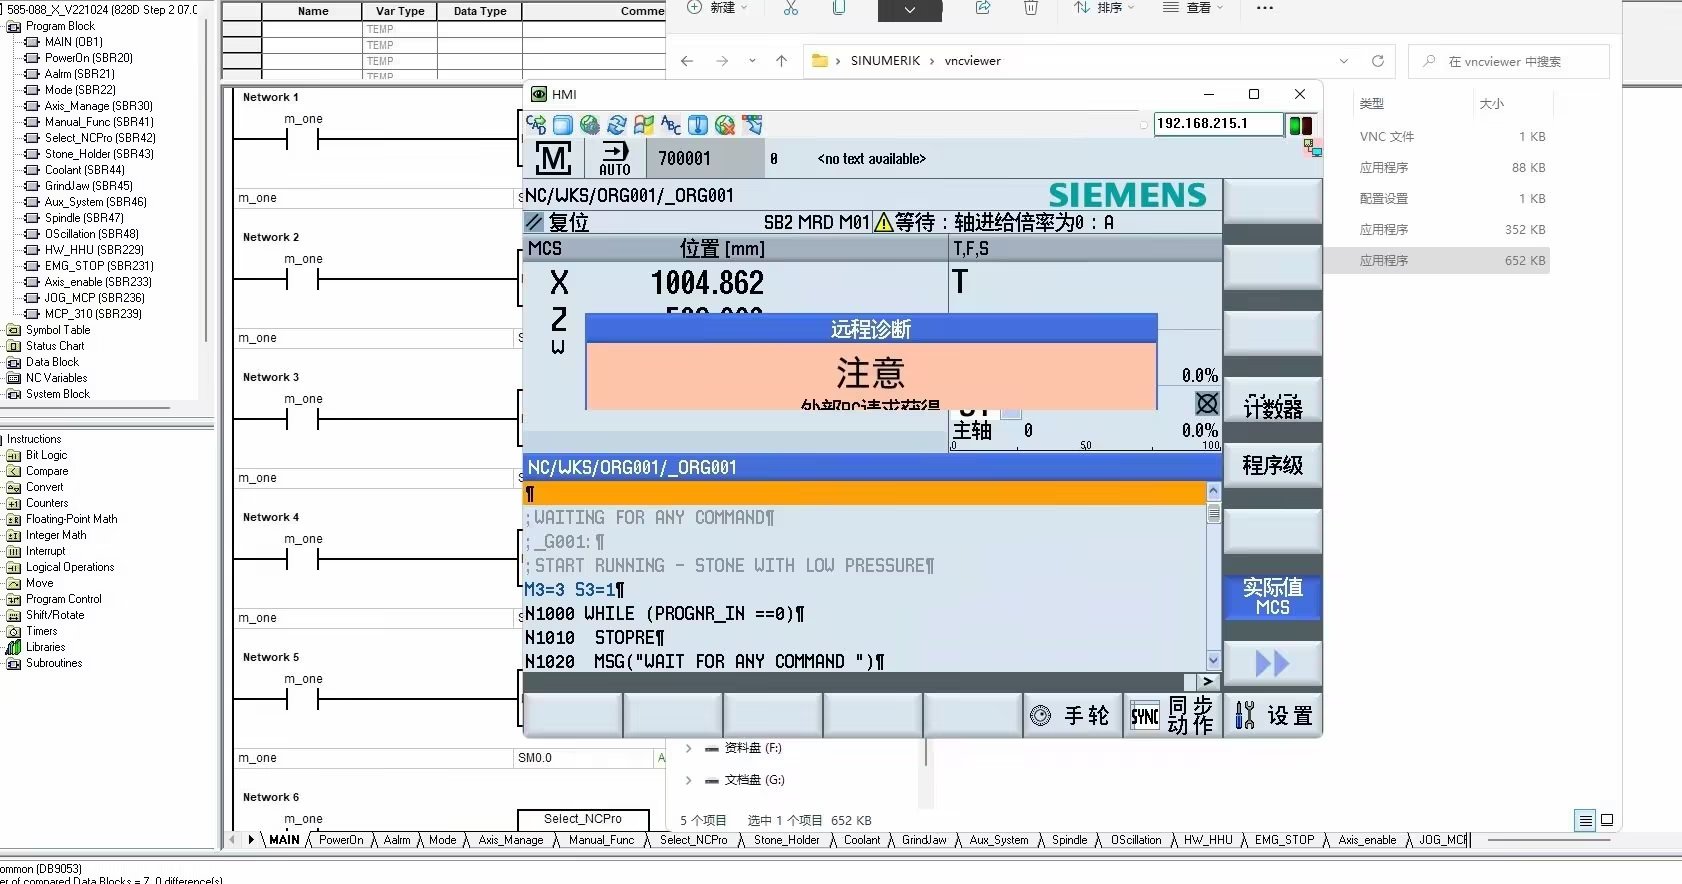The width and height of the screenshot is (1682, 884).
Task: Click the crossed-box feed override icon
Action: (1207, 403)
